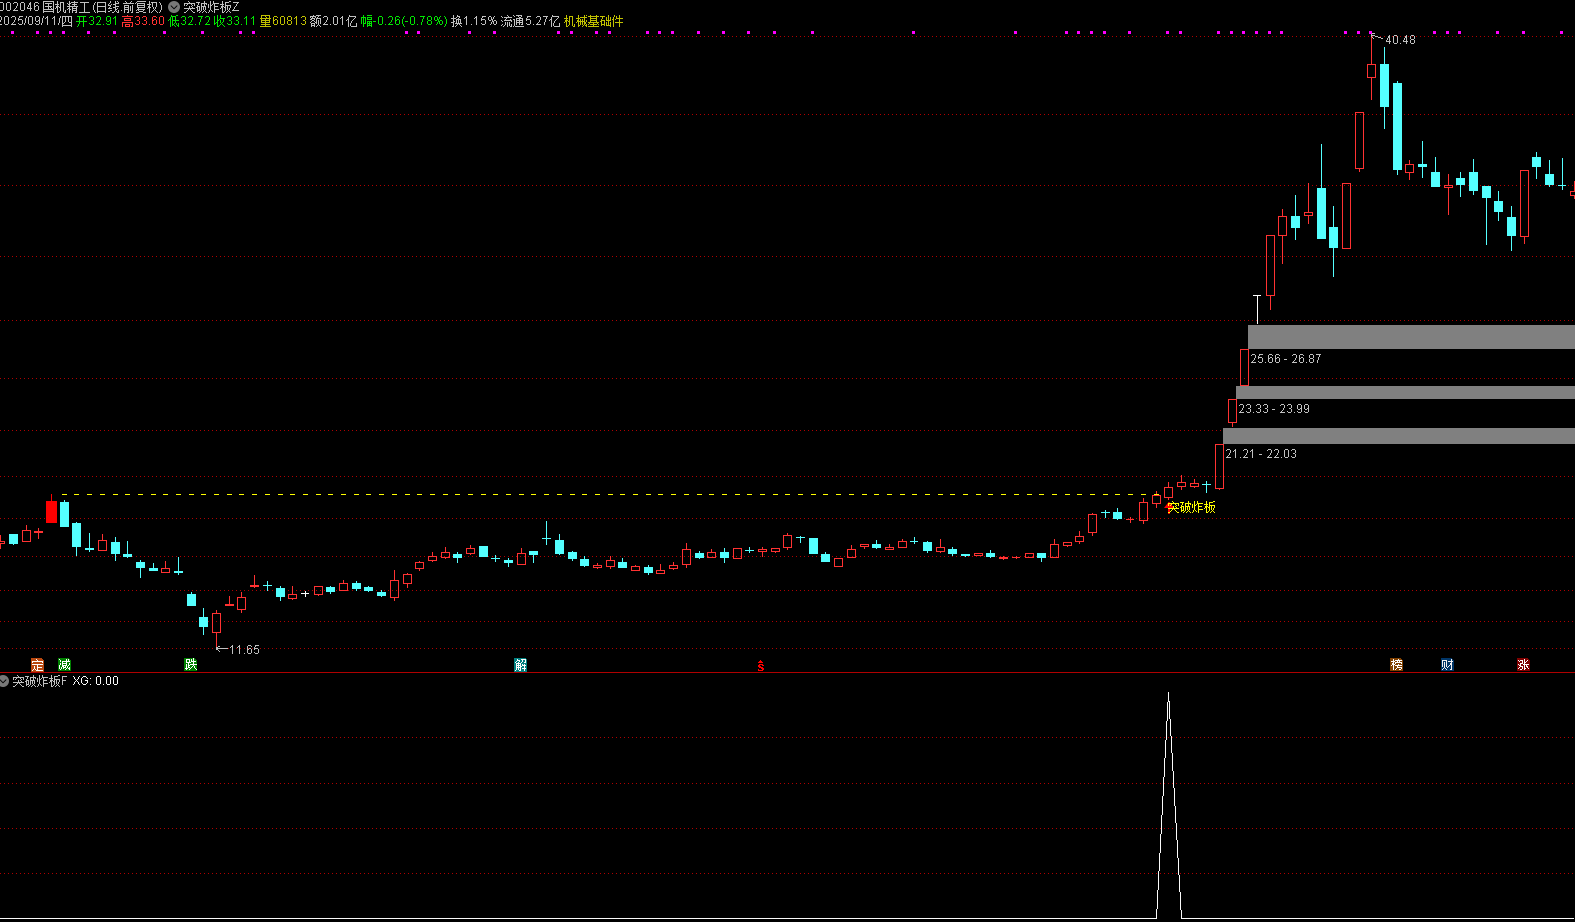Click the 机械基础件 sector label
1575x922 pixels.
point(593,21)
